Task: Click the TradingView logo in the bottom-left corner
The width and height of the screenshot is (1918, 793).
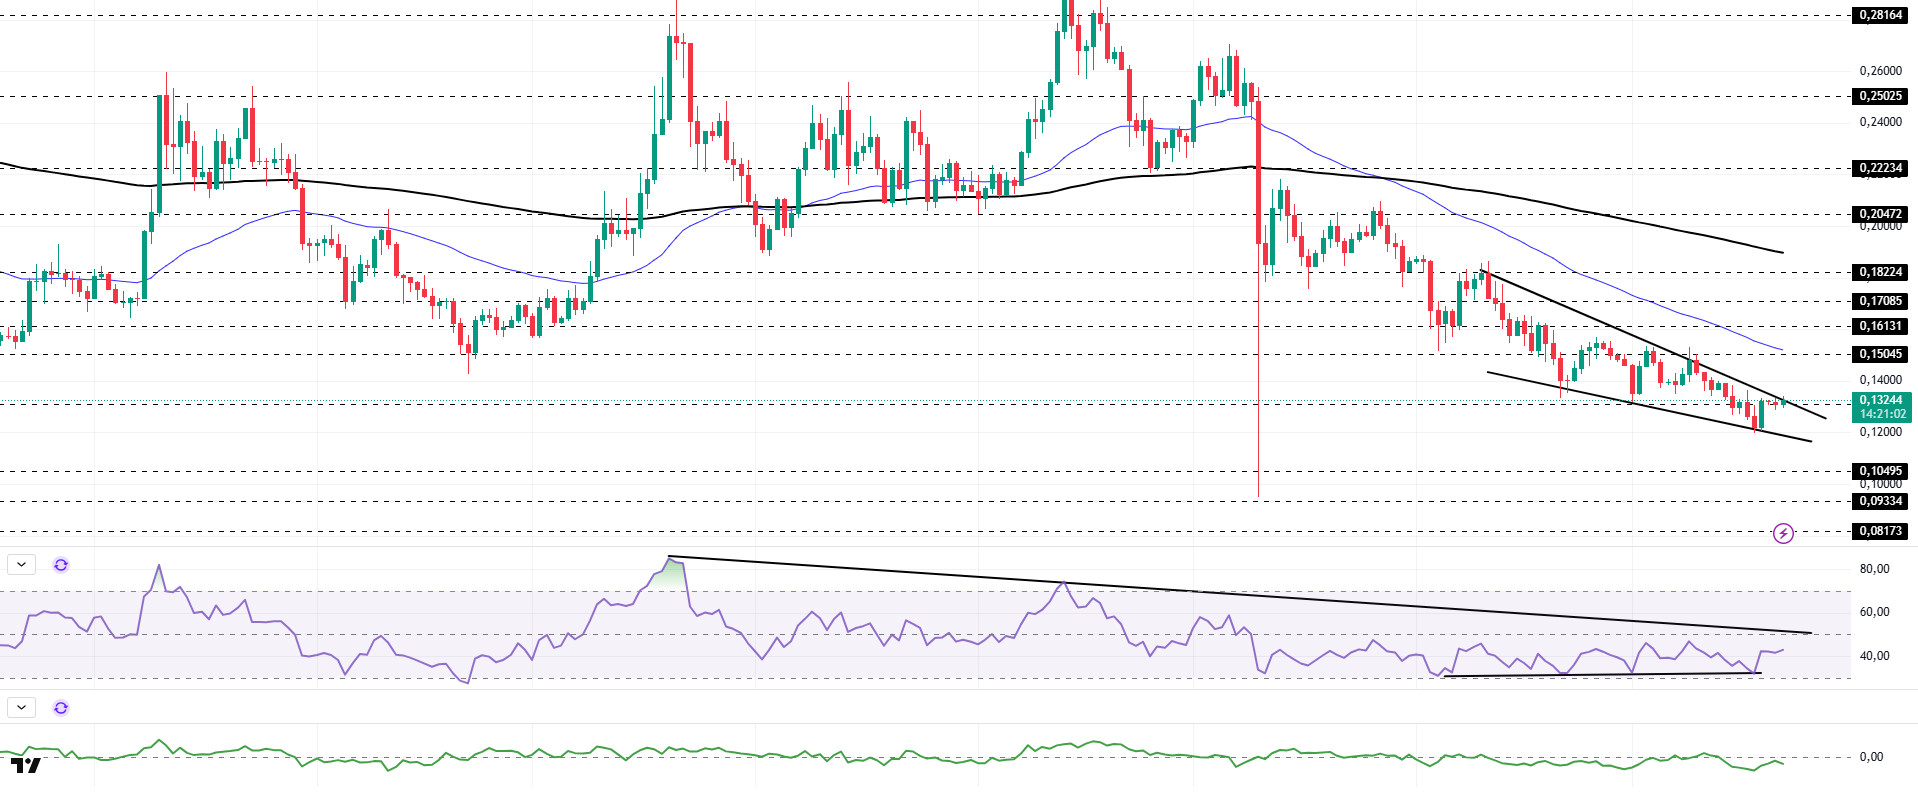Action: (x=27, y=766)
